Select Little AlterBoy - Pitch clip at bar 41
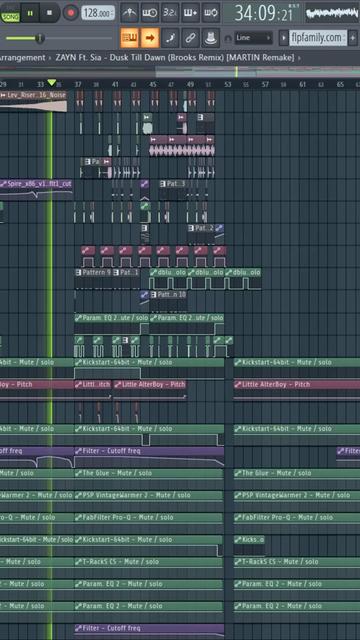This screenshot has height=640, width=360. click(149, 390)
